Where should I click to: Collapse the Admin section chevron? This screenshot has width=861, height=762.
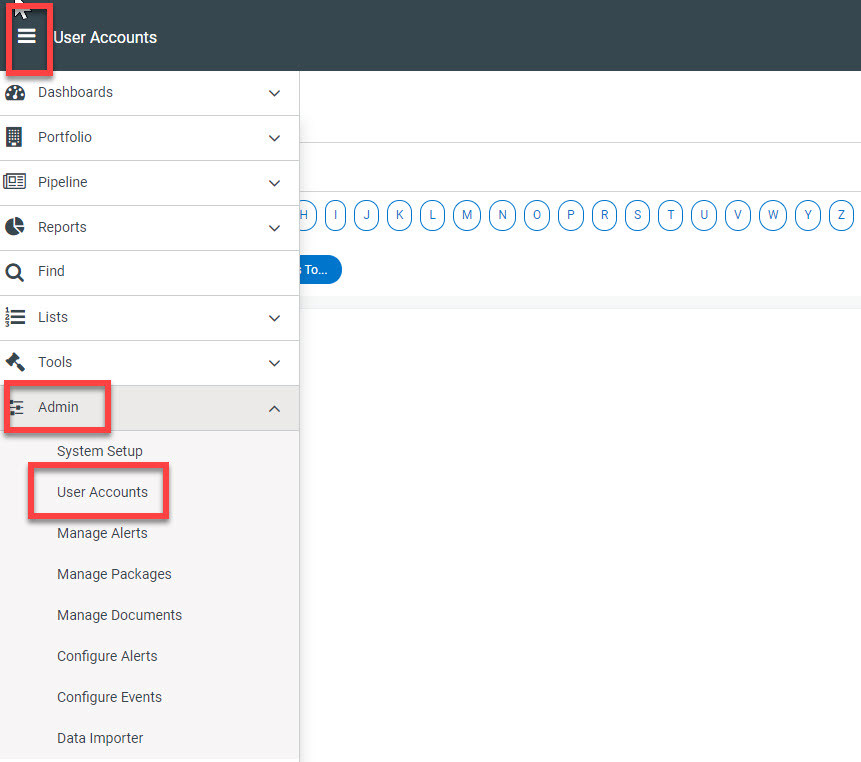pos(274,408)
